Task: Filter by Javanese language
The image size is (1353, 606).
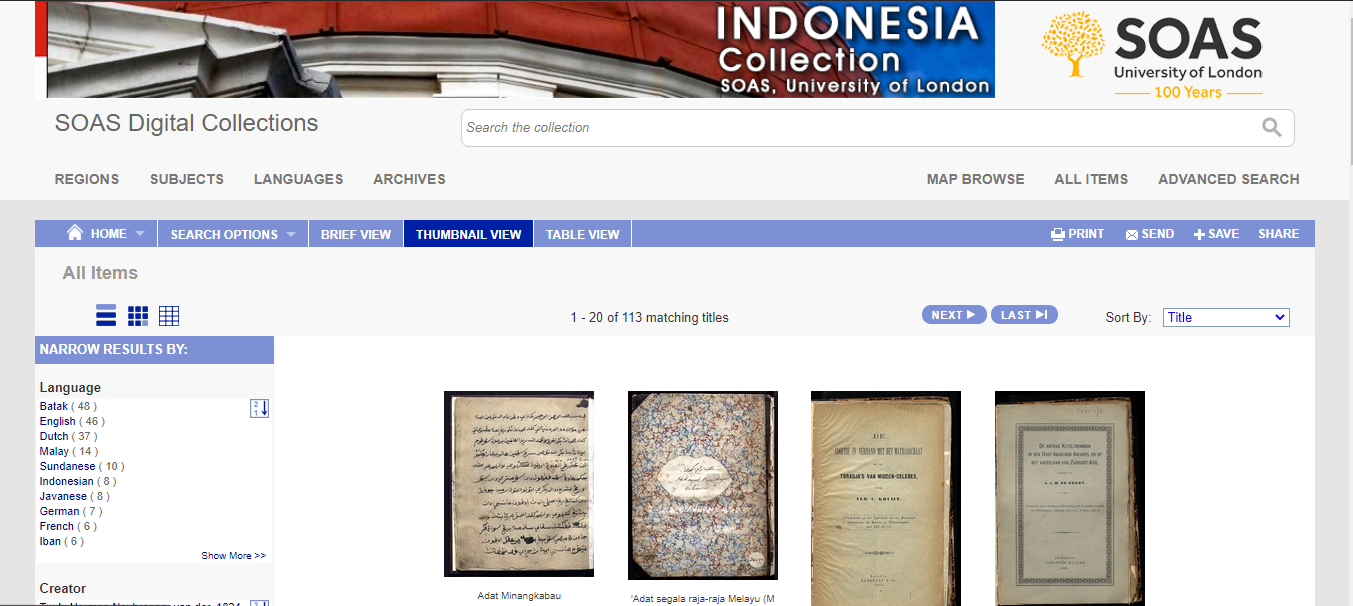Action: (x=63, y=496)
